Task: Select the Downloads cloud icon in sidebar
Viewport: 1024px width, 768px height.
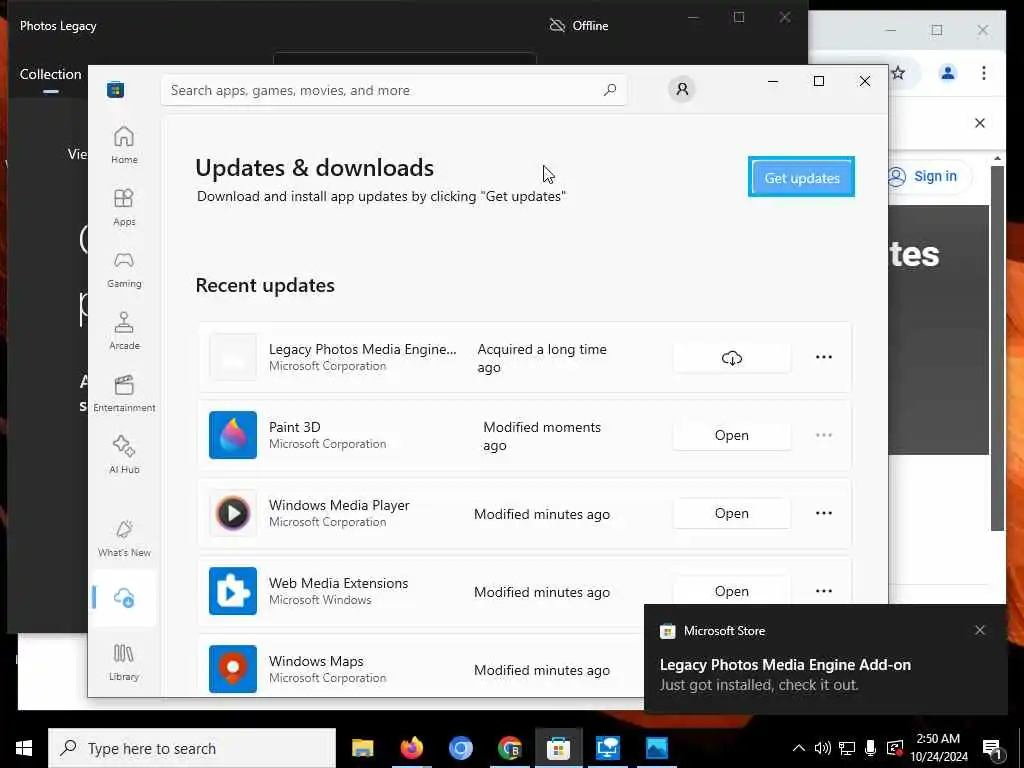Action: 124,598
